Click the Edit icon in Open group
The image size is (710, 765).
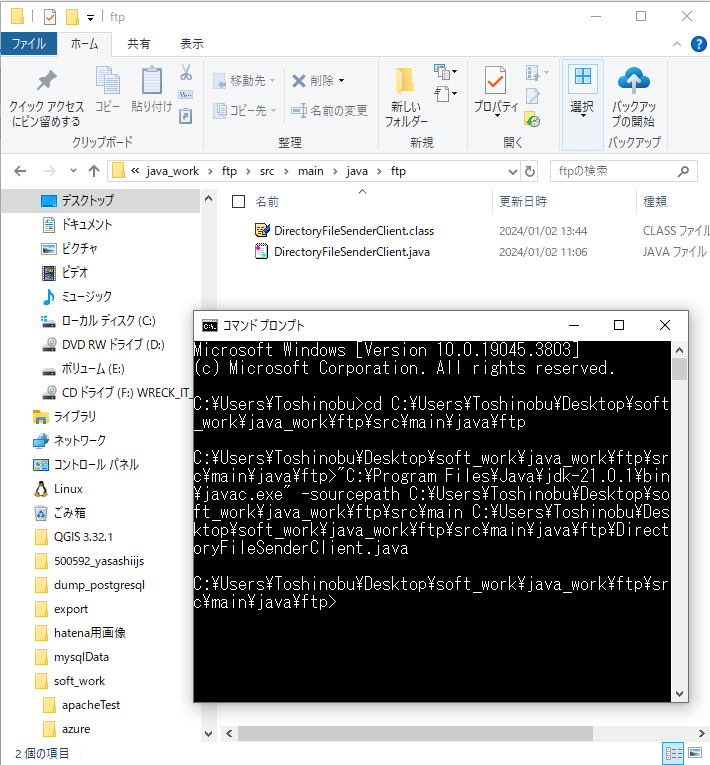(x=532, y=97)
